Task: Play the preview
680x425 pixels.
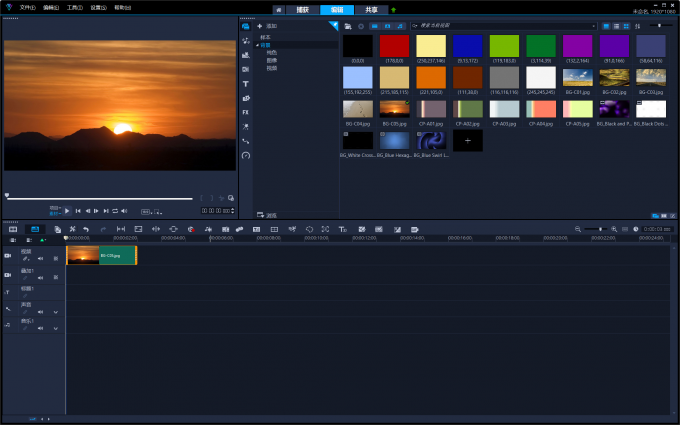Action: coord(67,211)
